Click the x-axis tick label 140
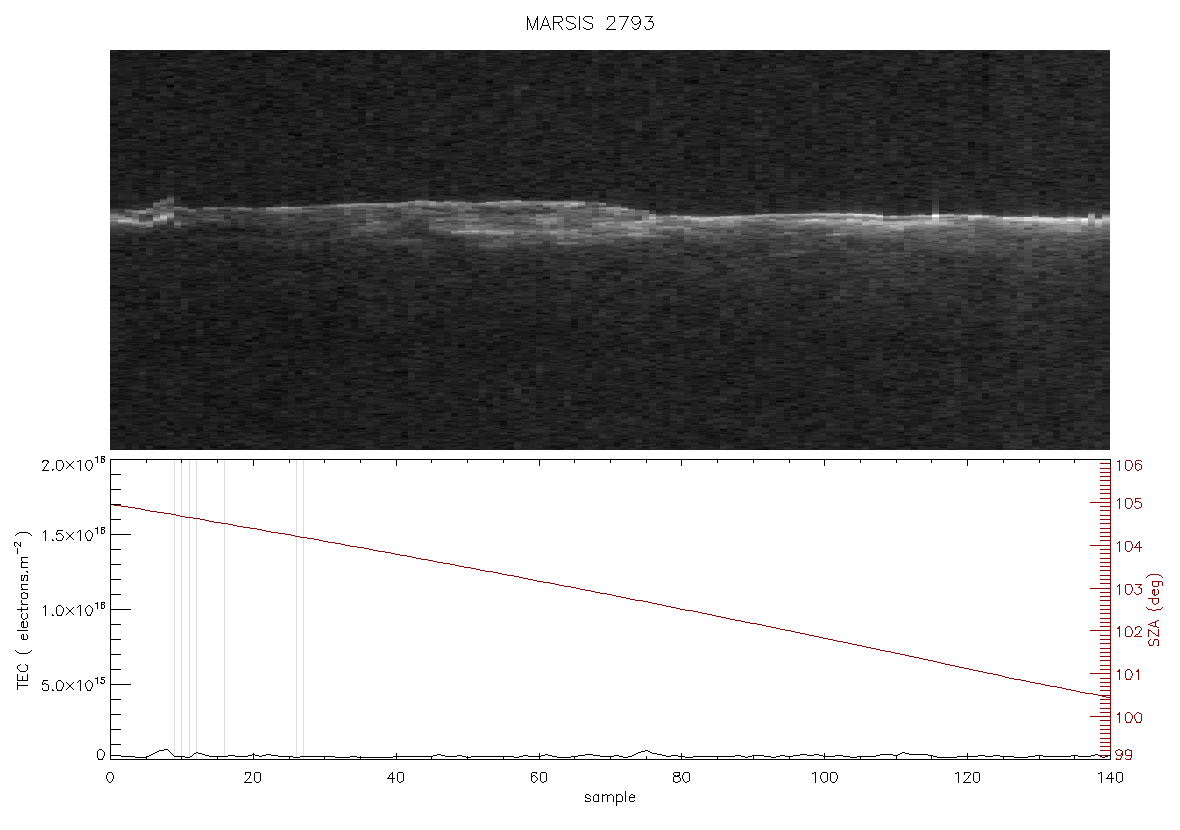 [1109, 777]
